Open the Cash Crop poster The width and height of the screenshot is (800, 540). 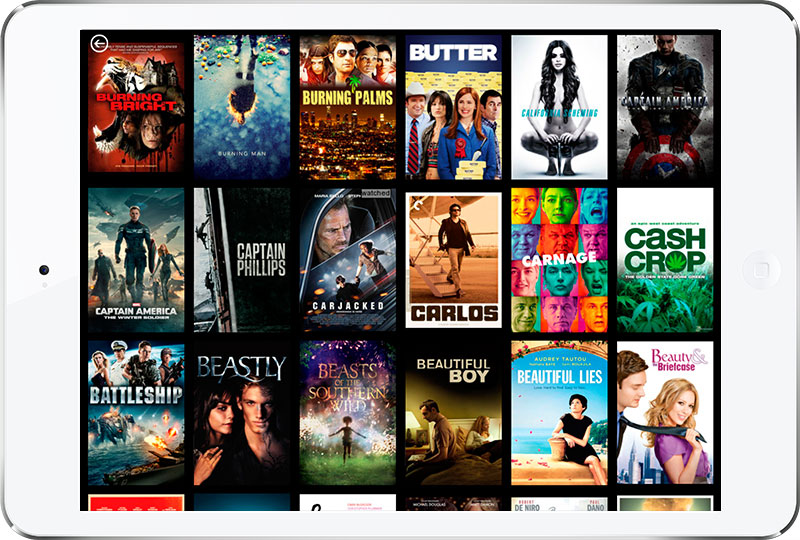pos(665,260)
